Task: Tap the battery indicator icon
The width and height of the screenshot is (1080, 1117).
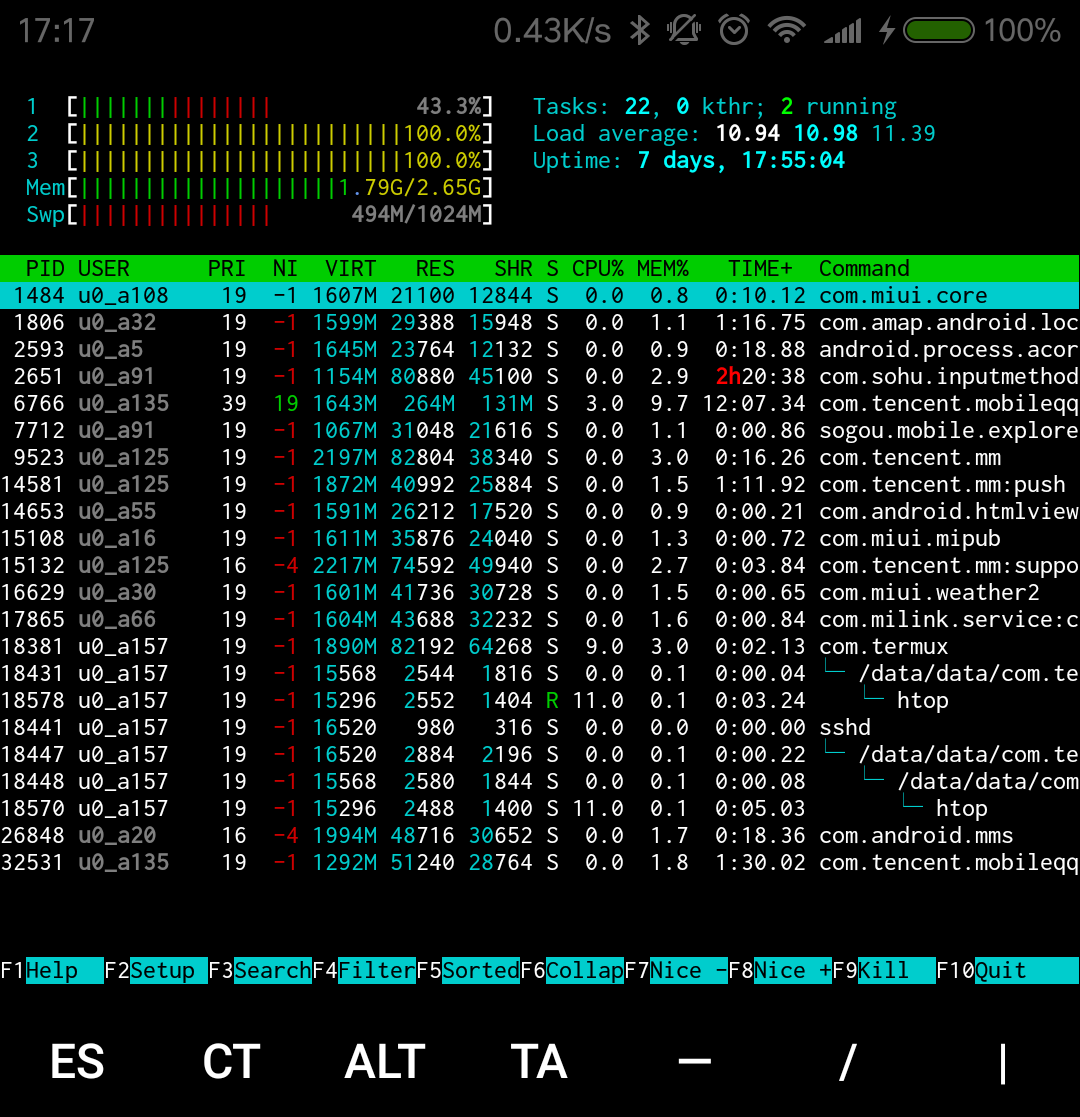Action: pos(938,31)
